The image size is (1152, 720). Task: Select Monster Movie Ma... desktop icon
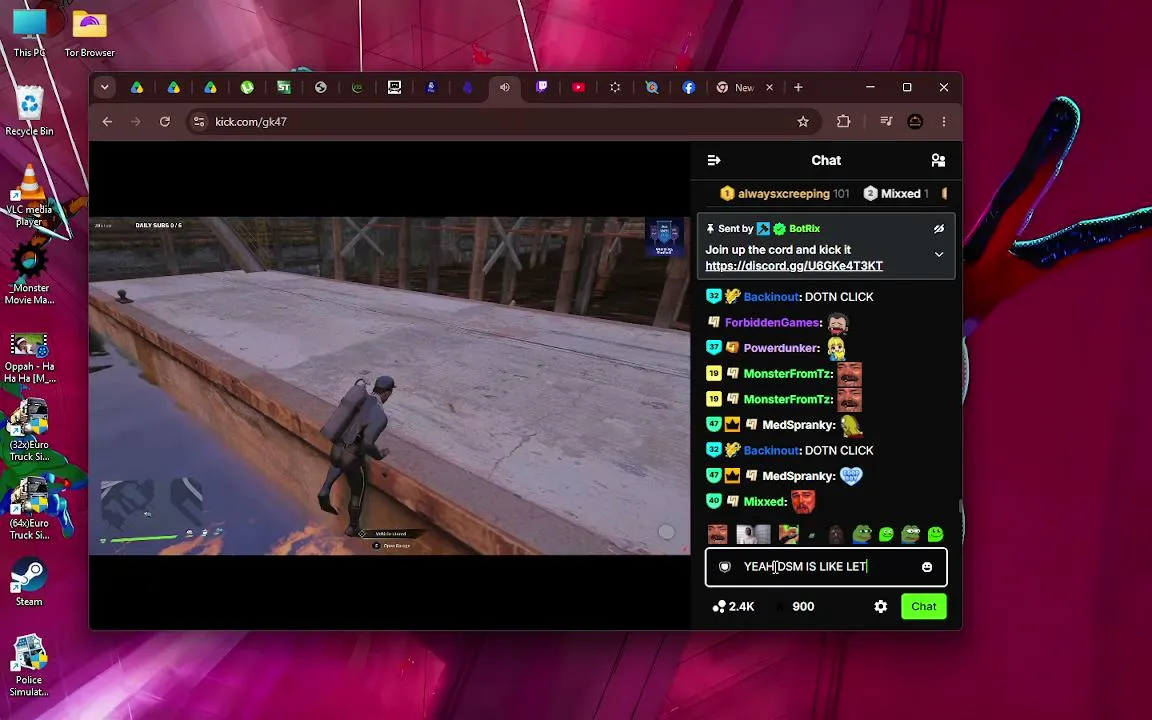click(29, 274)
